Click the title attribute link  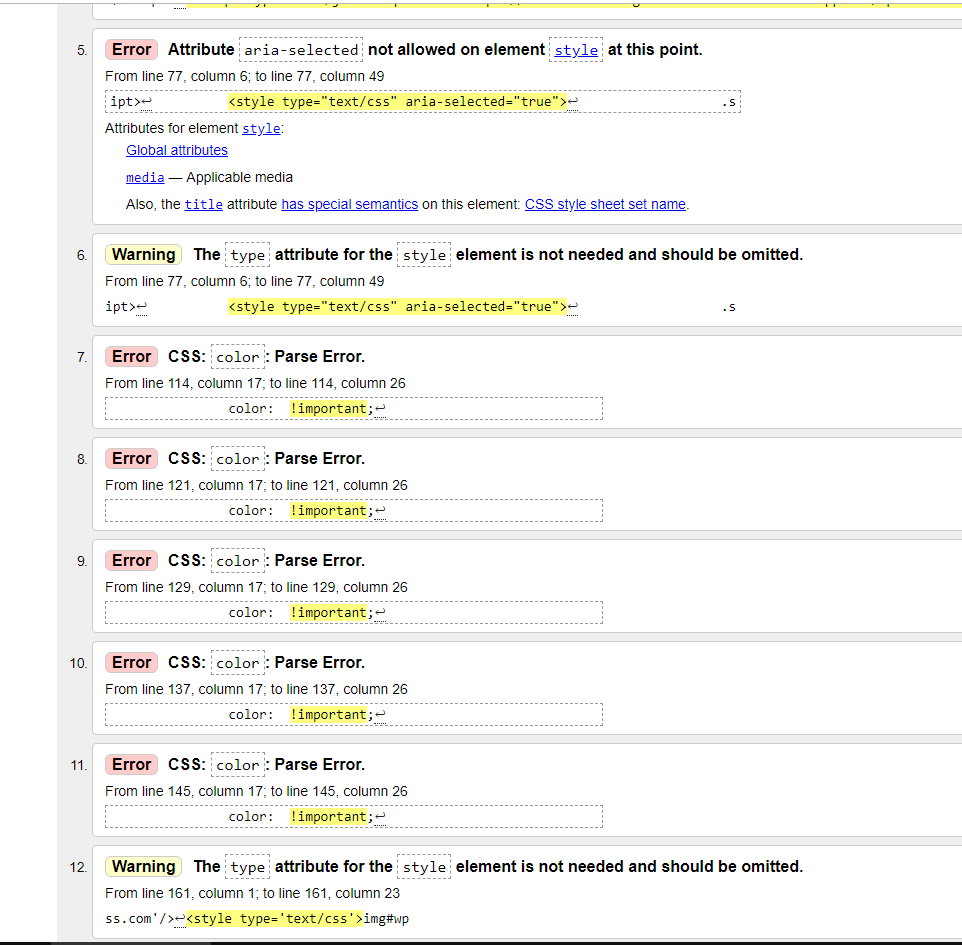click(x=203, y=204)
